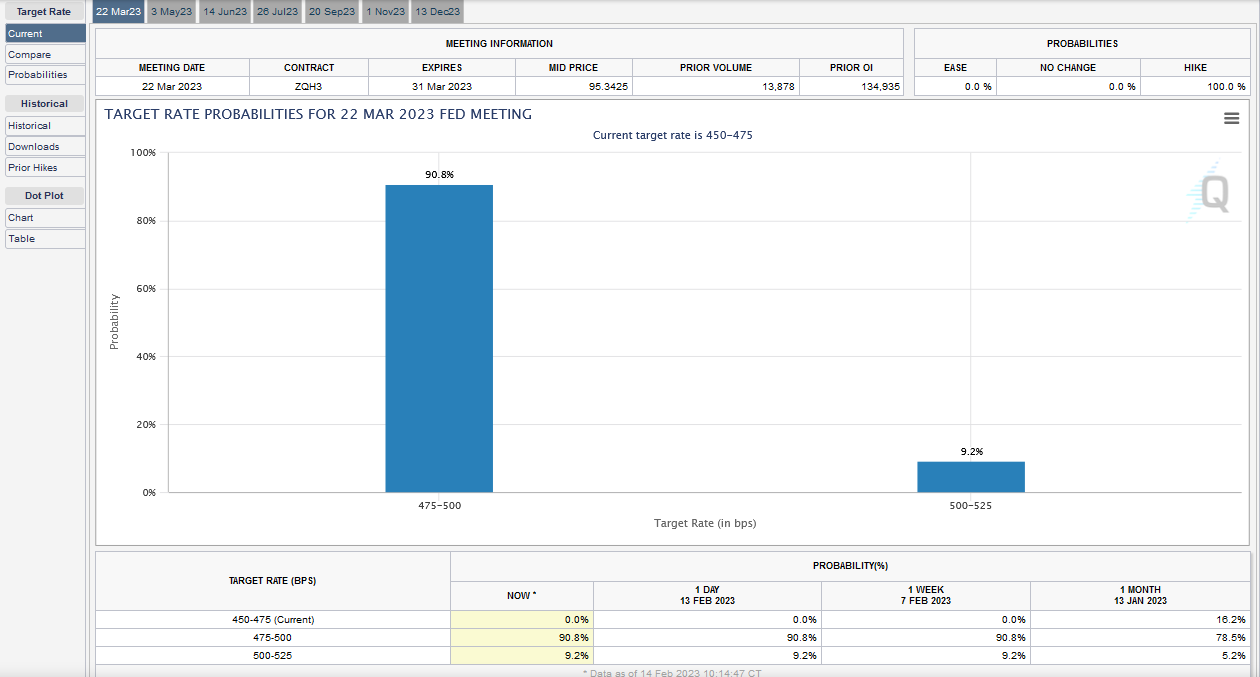Show the Prior Hikes sidebar item
Image resolution: width=1260 pixels, height=677 pixels.
45,168
